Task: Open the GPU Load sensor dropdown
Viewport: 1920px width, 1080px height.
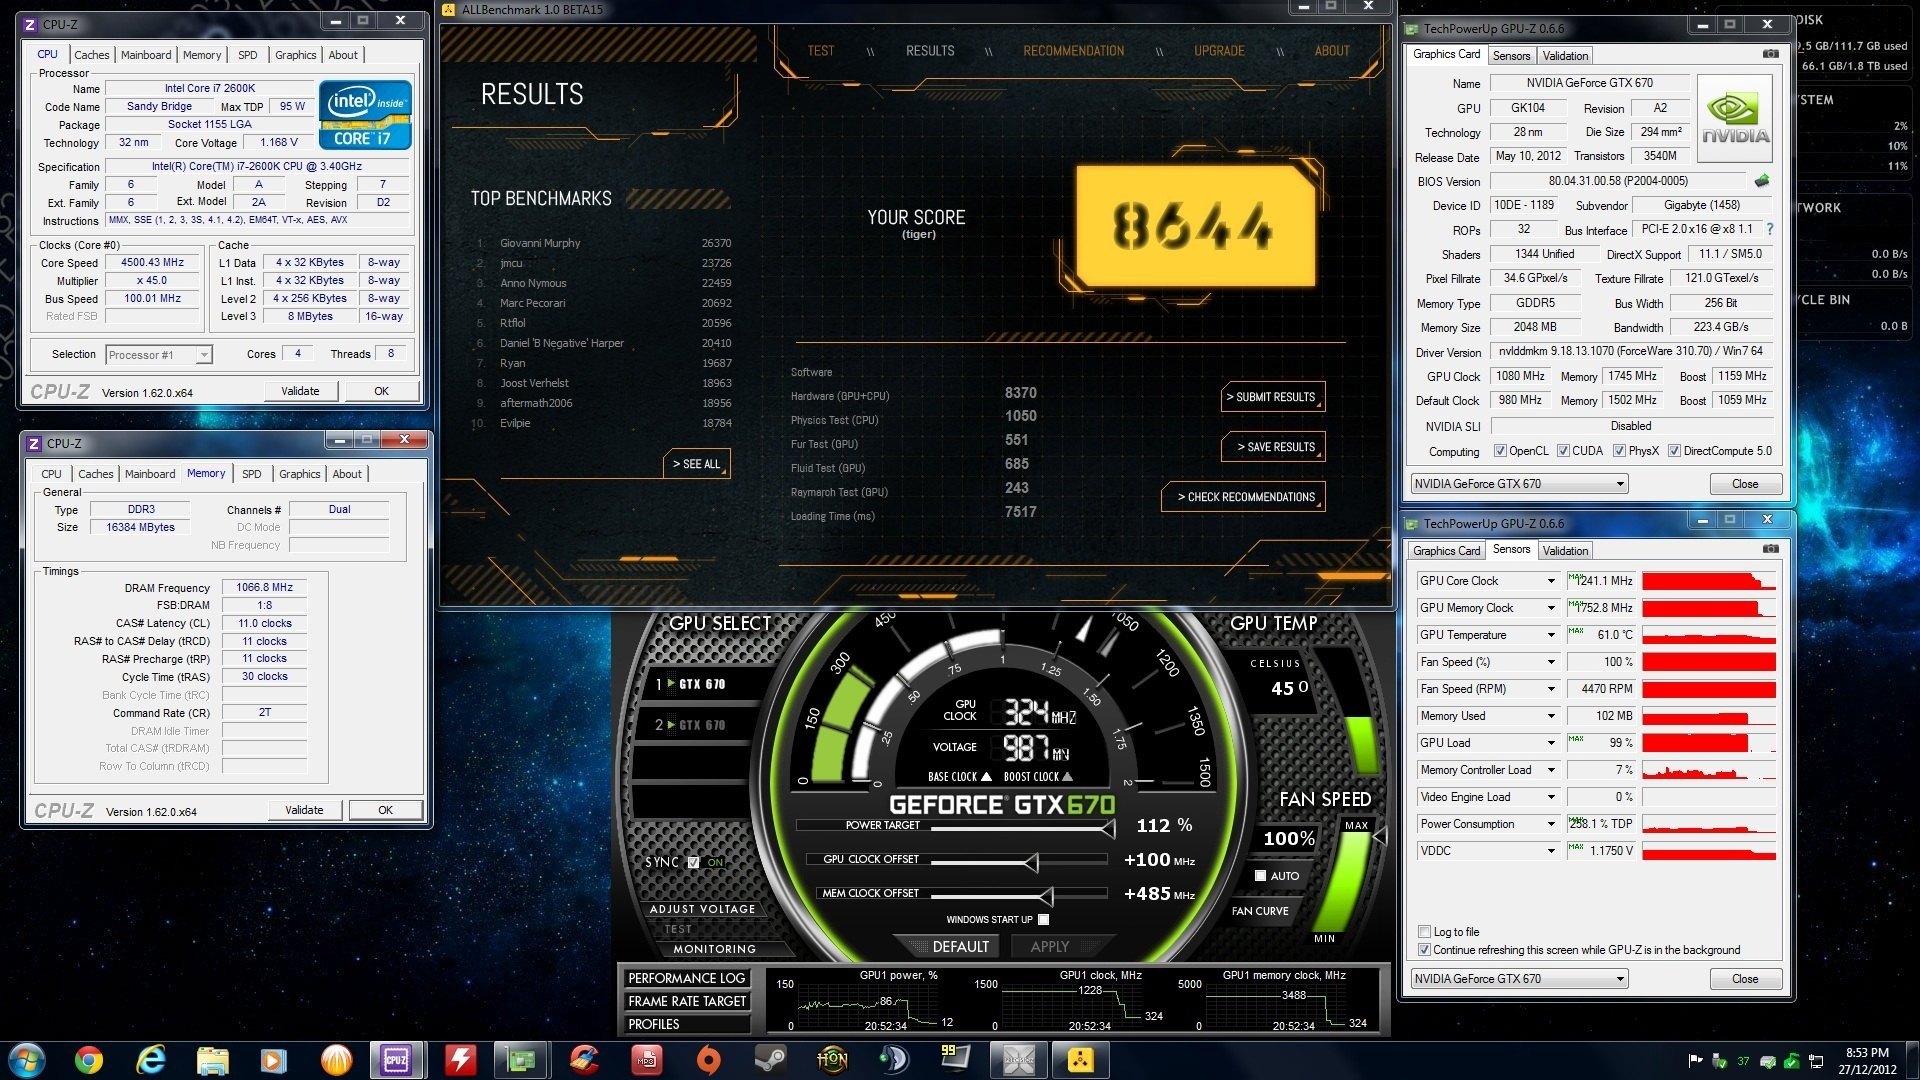Action: coord(1551,743)
